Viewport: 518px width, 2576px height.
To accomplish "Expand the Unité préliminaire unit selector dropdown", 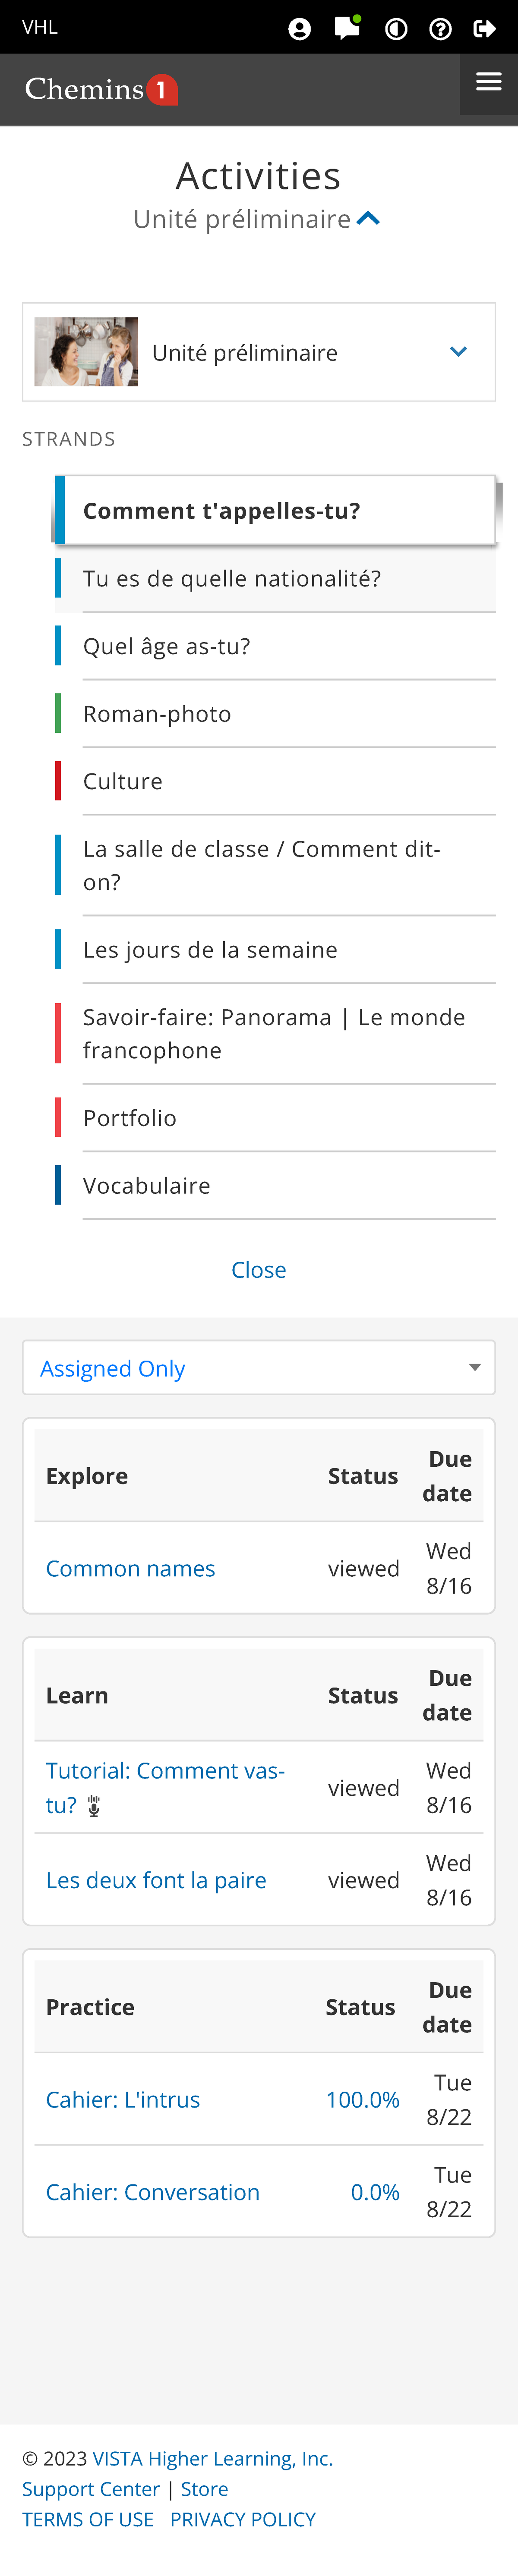I will [x=458, y=352].
